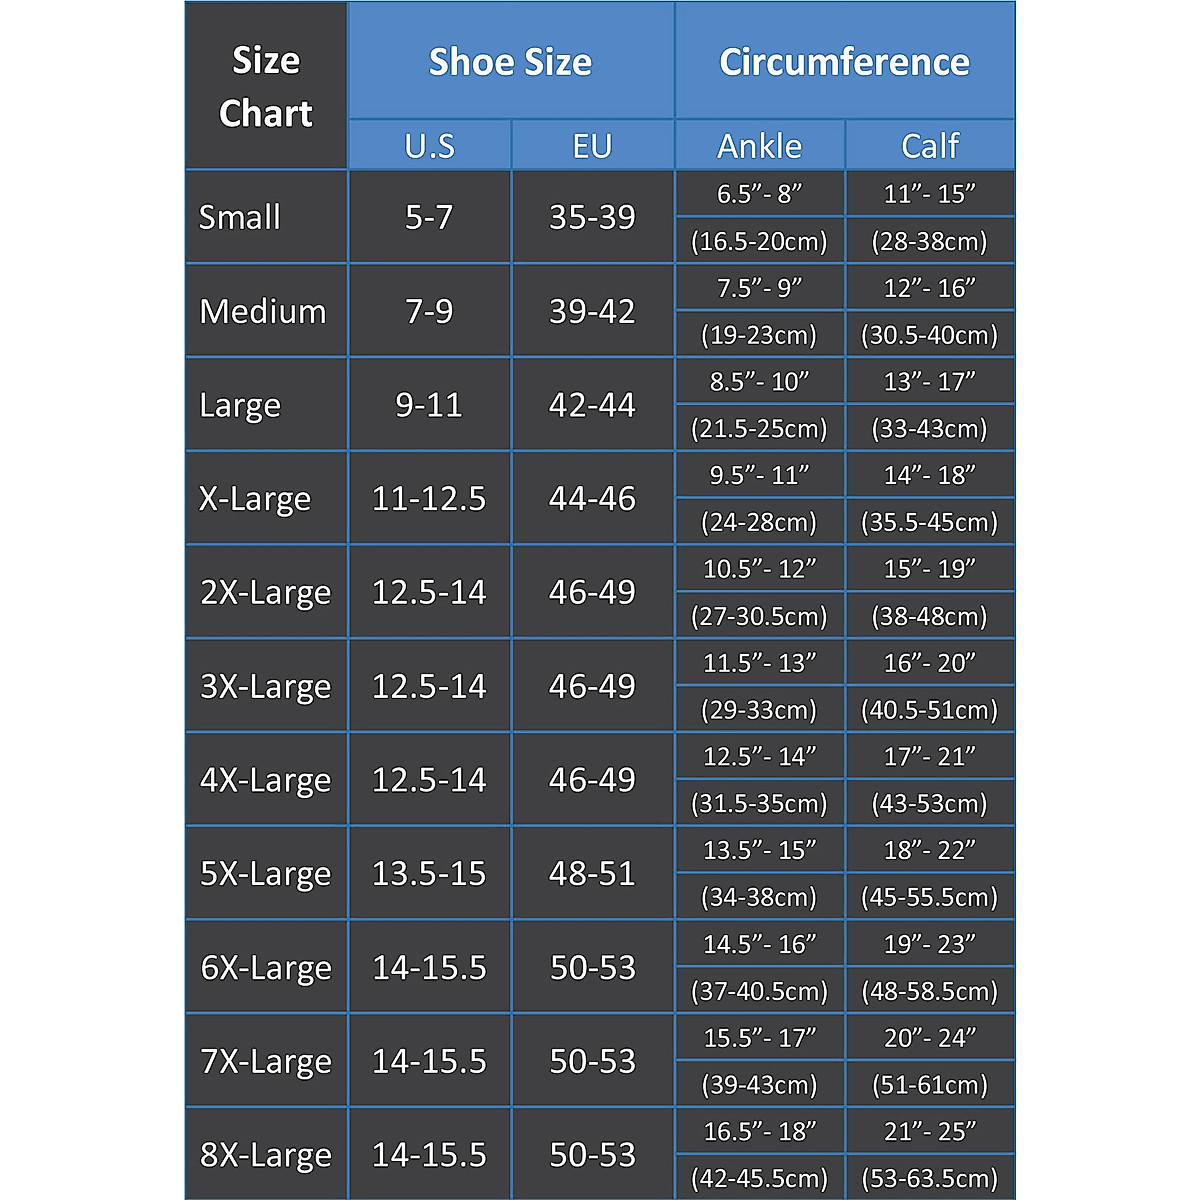Click the 2X-Large row label
The image size is (1200, 1200).
265,592
